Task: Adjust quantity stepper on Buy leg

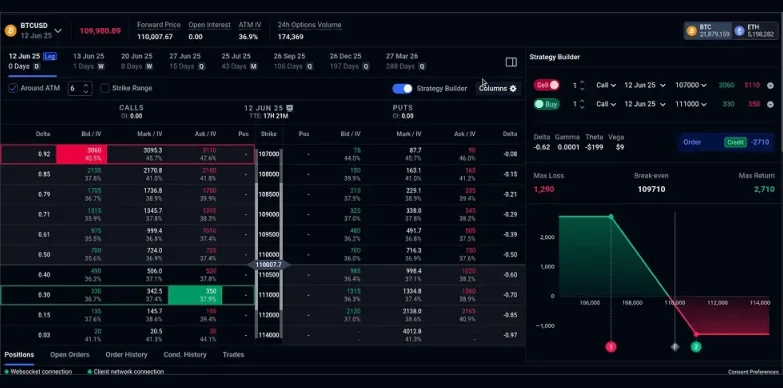Action: coord(581,104)
